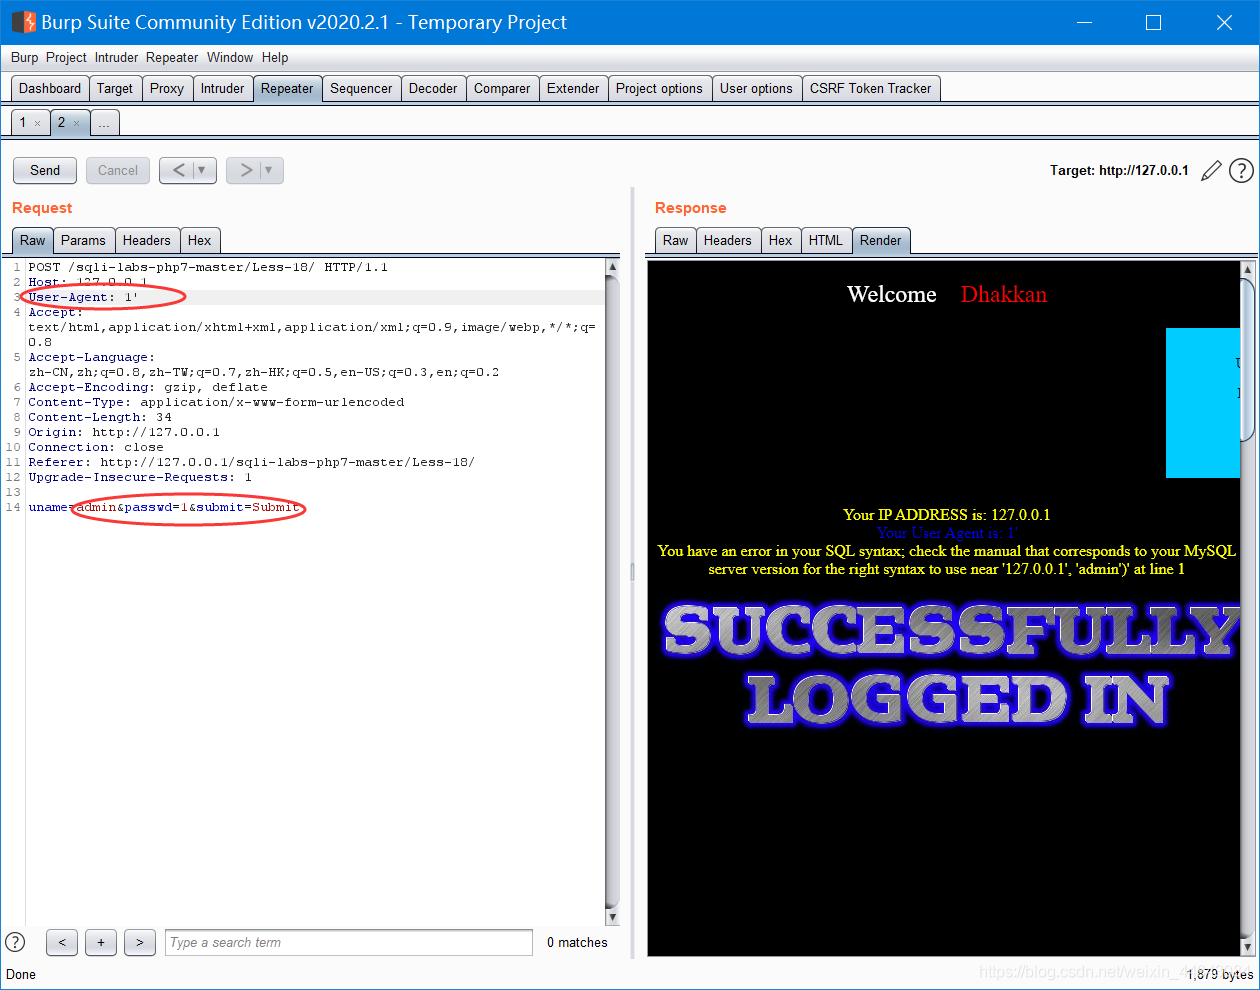The image size is (1260, 990).
Task: Click the Cancel button
Action: pos(118,170)
